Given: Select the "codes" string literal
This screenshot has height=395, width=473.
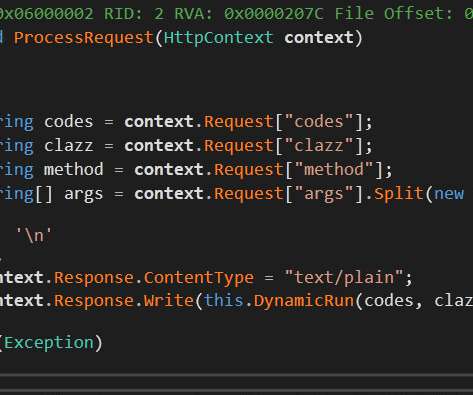Looking at the screenshot, I should point(319,121).
